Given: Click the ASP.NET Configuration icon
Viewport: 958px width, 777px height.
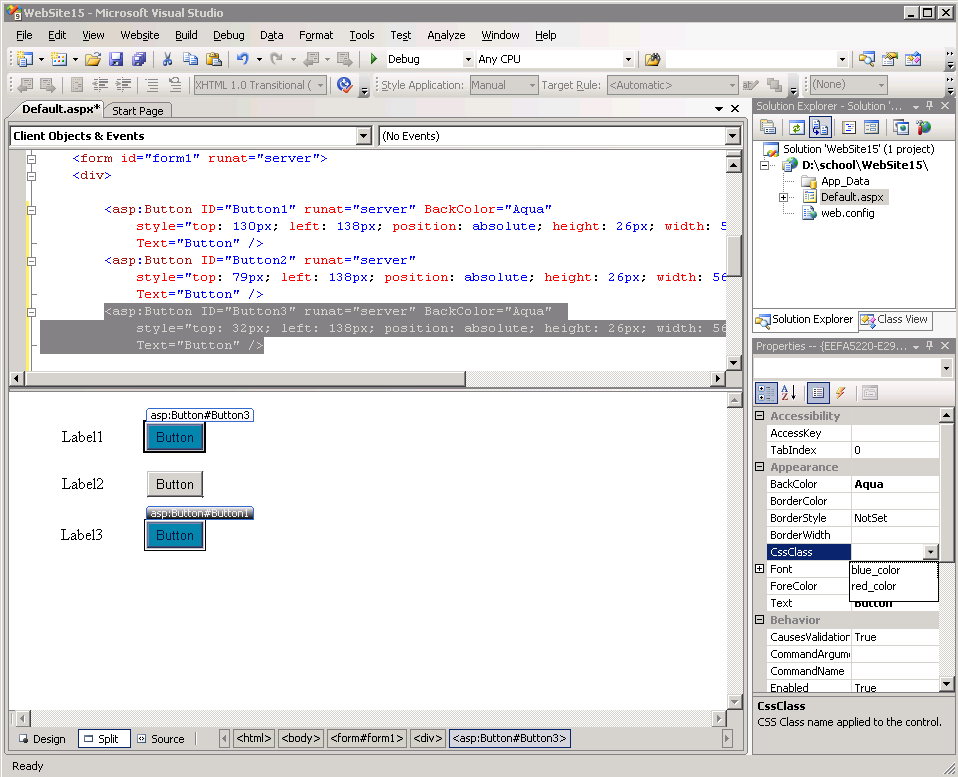Looking at the screenshot, I should [924, 127].
